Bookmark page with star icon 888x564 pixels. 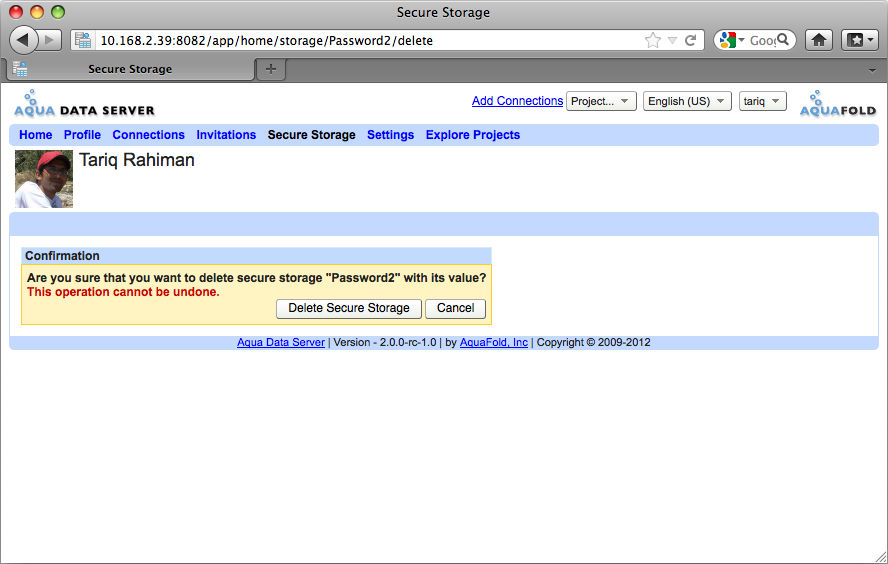point(653,40)
